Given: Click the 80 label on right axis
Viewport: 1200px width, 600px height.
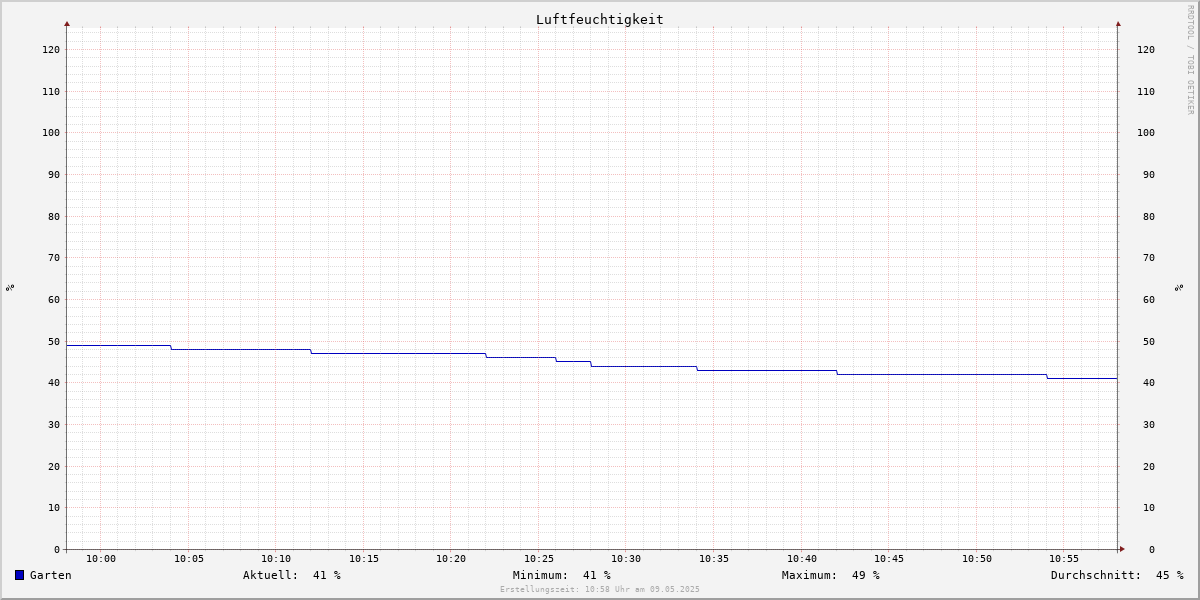Looking at the screenshot, I should tap(1149, 216).
